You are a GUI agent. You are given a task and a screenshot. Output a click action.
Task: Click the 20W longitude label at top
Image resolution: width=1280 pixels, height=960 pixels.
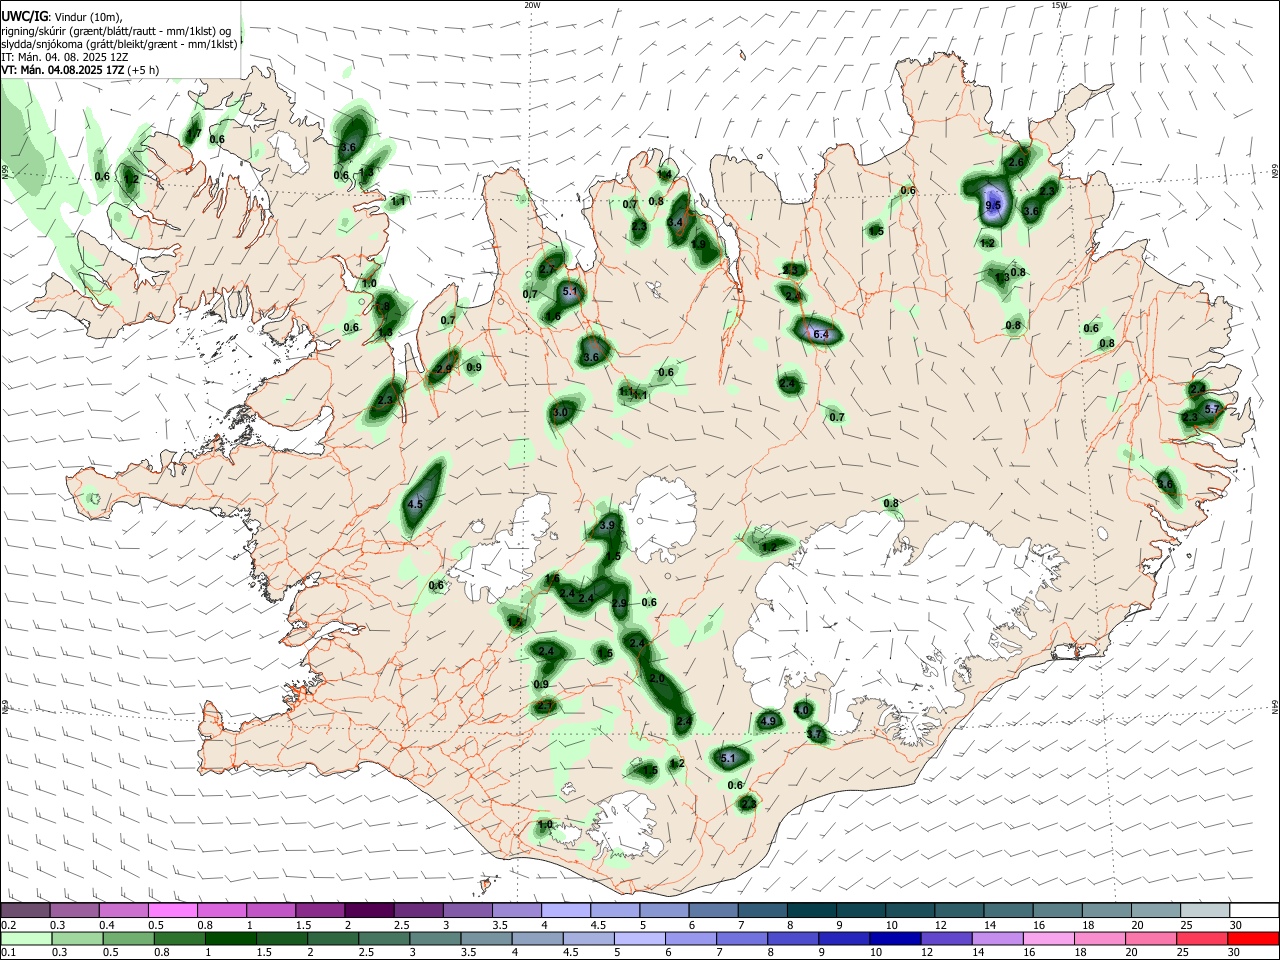(532, 5)
